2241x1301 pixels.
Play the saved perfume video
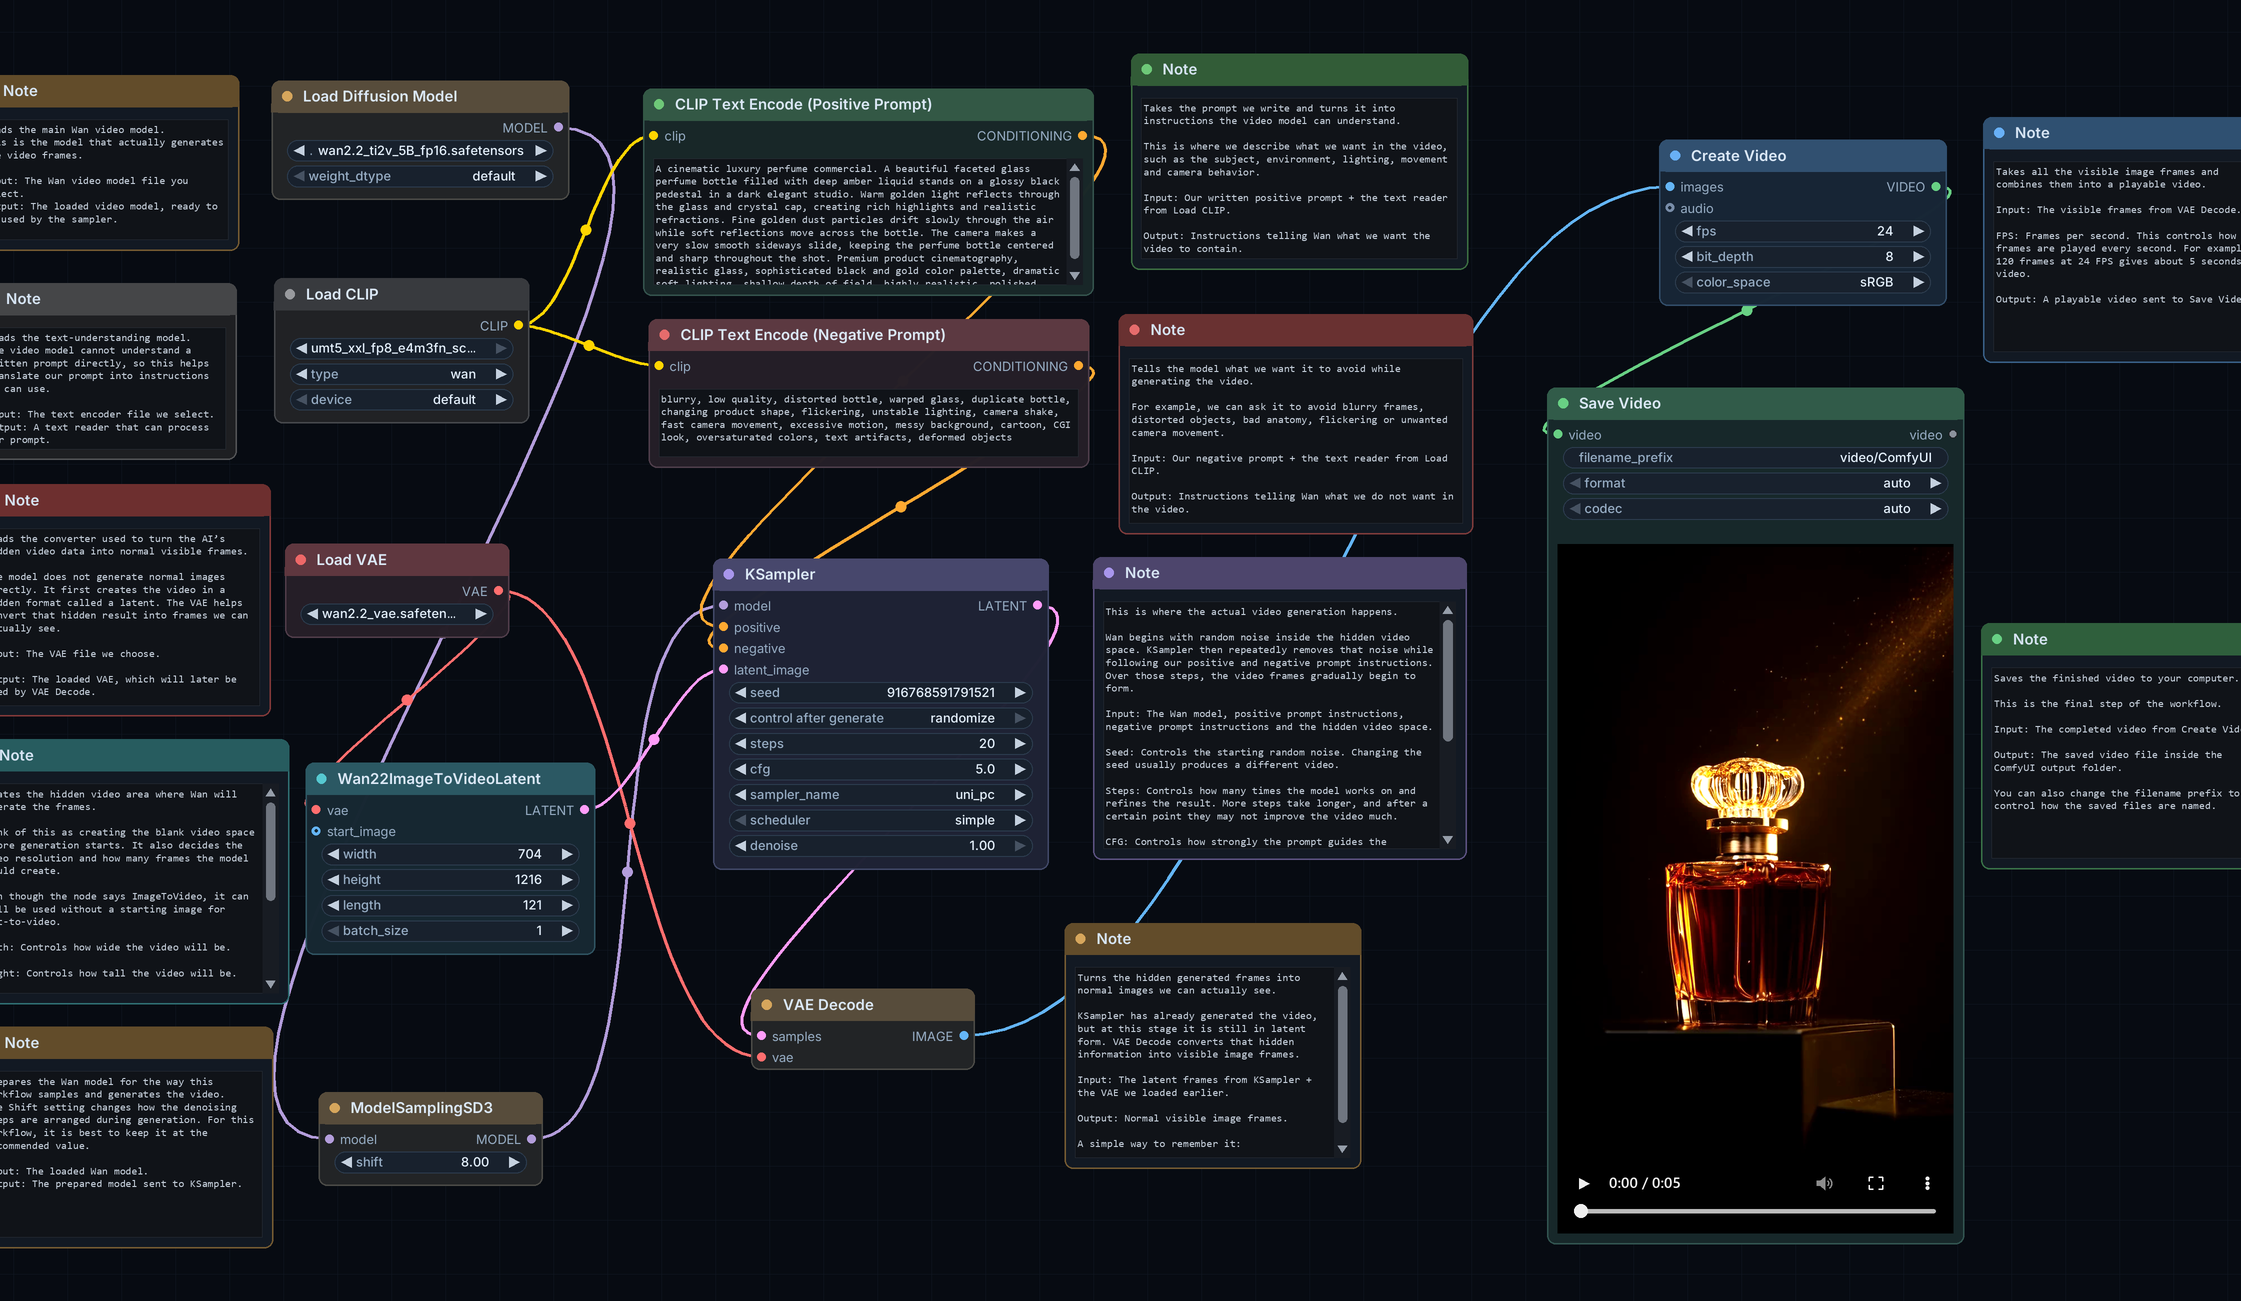click(x=1583, y=1183)
